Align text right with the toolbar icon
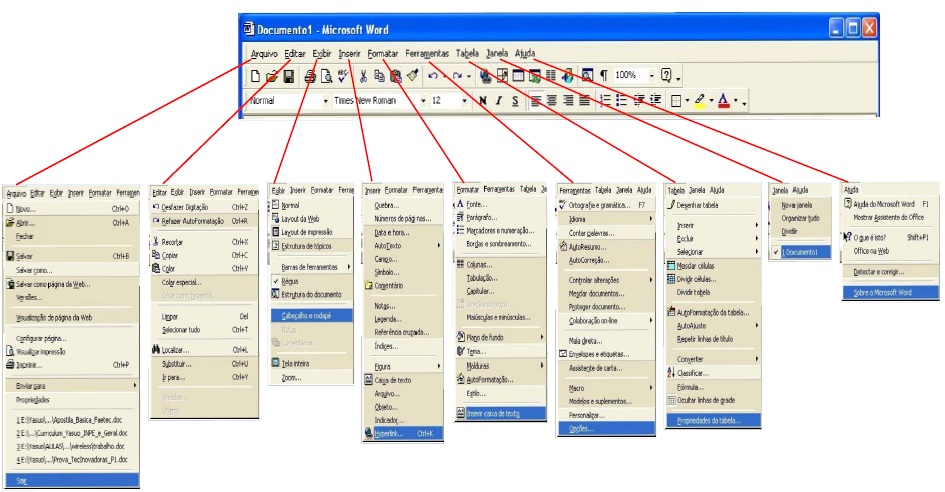The image size is (945, 492). [568, 101]
